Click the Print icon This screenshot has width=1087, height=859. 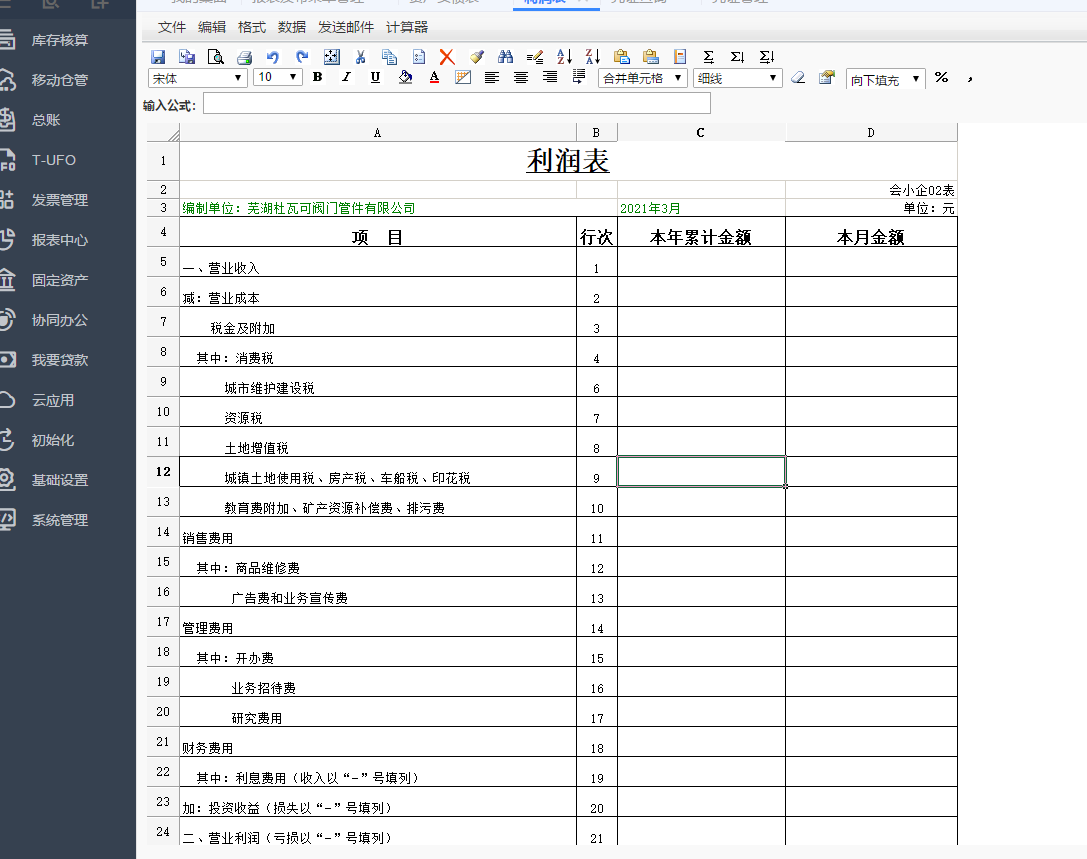245,57
